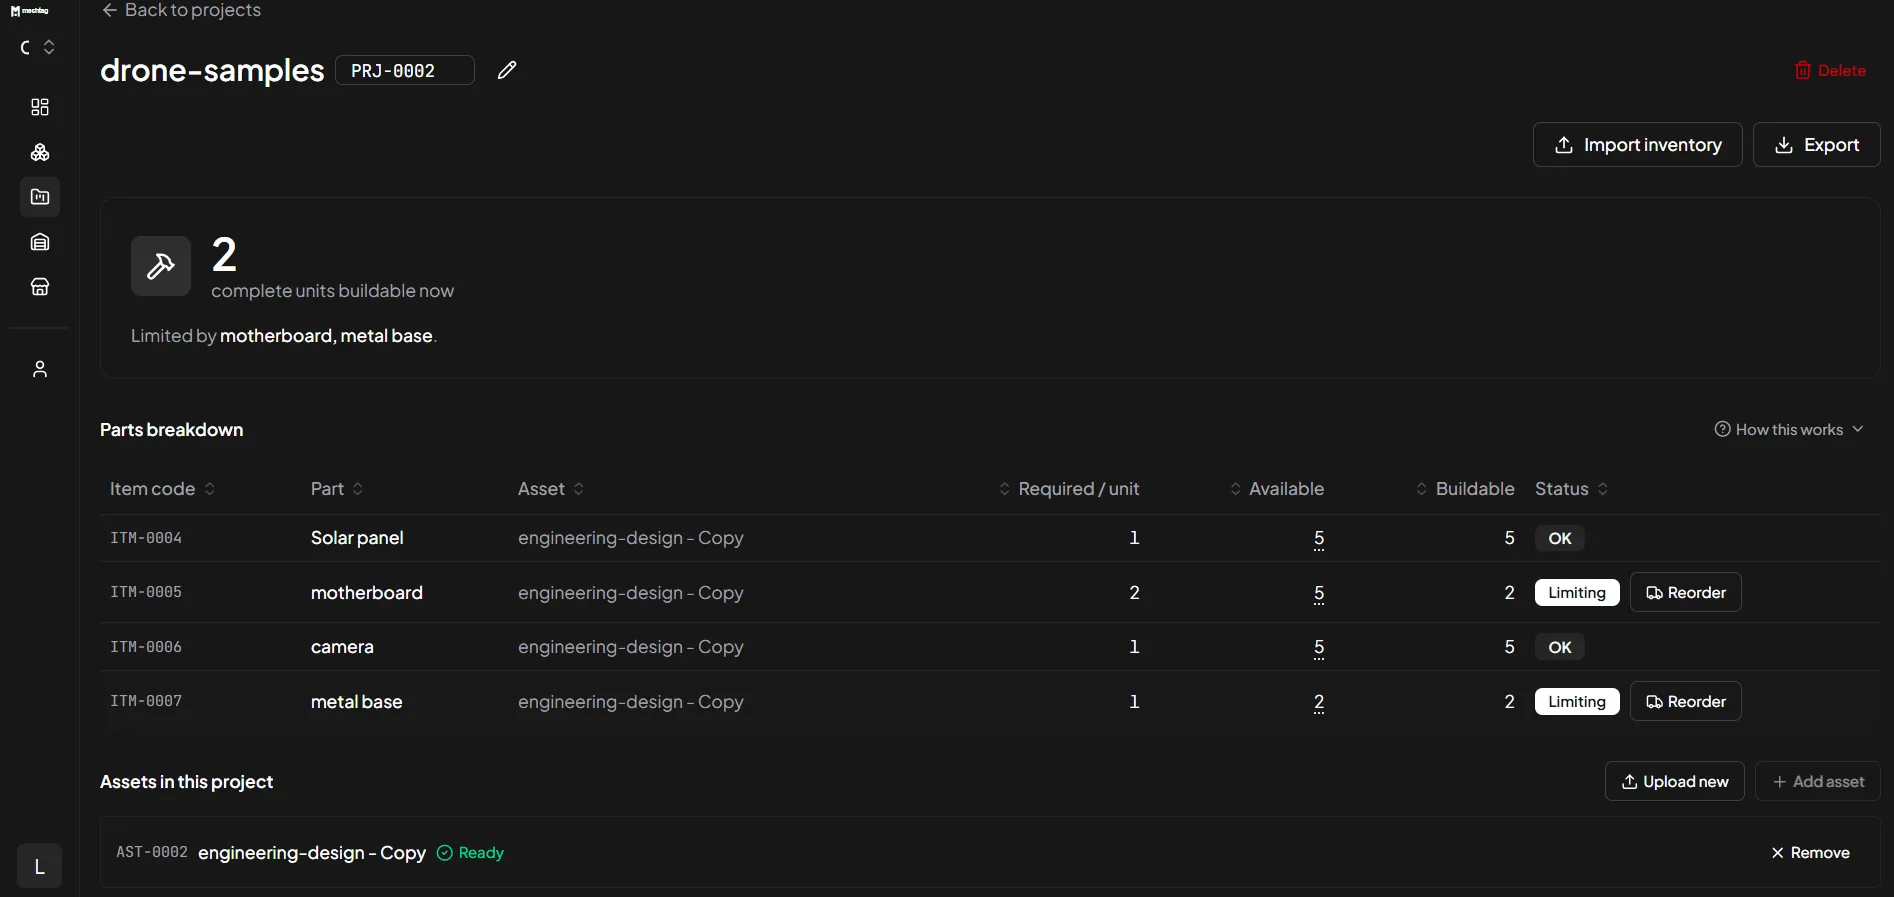Click the machfog logo at top left
Image resolution: width=1894 pixels, height=897 pixels.
30,11
